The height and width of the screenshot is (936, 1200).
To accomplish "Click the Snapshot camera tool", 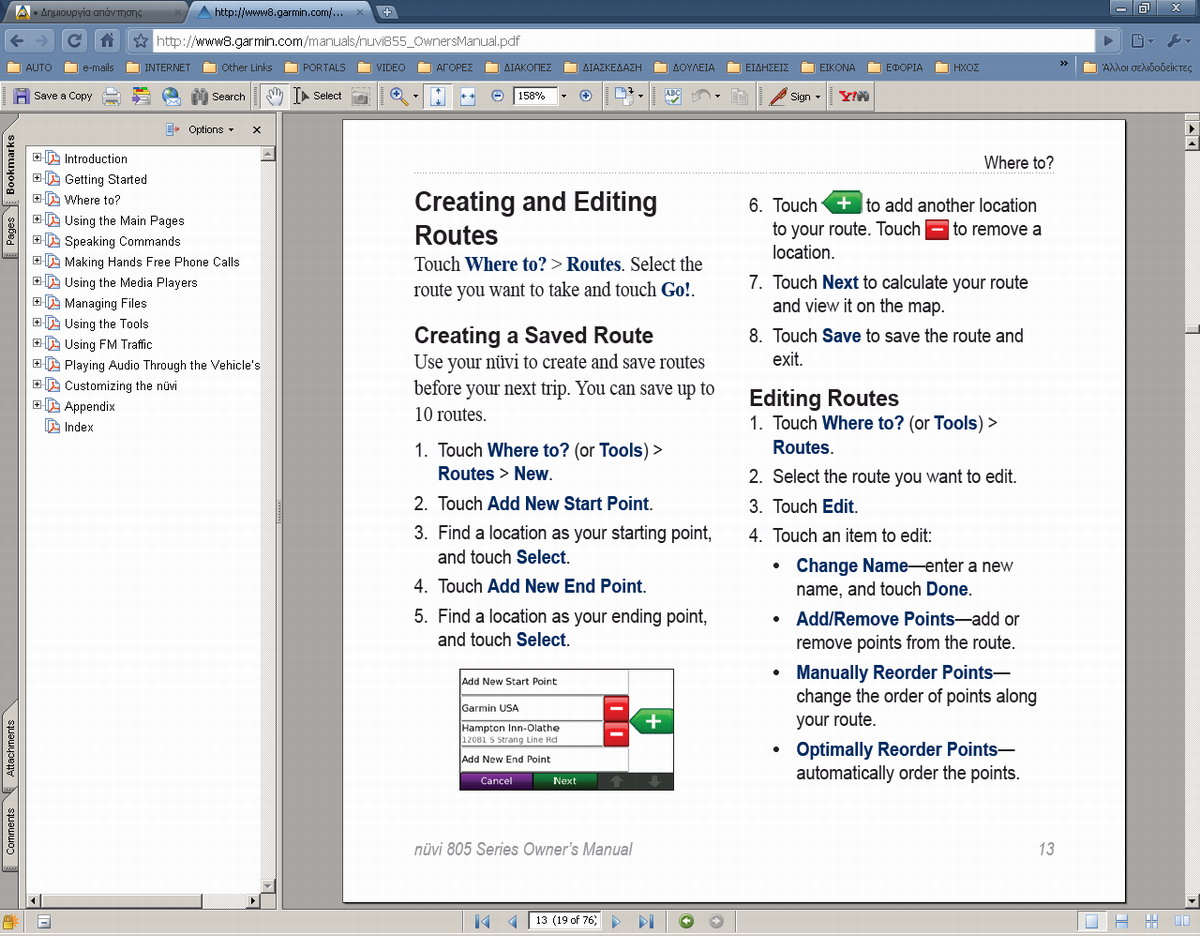I will coord(360,96).
